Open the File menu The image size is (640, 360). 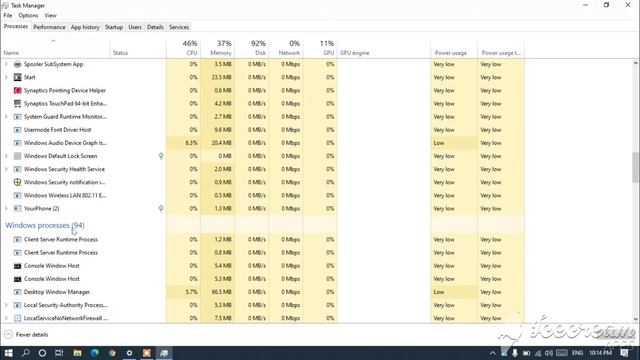[x=8, y=15]
